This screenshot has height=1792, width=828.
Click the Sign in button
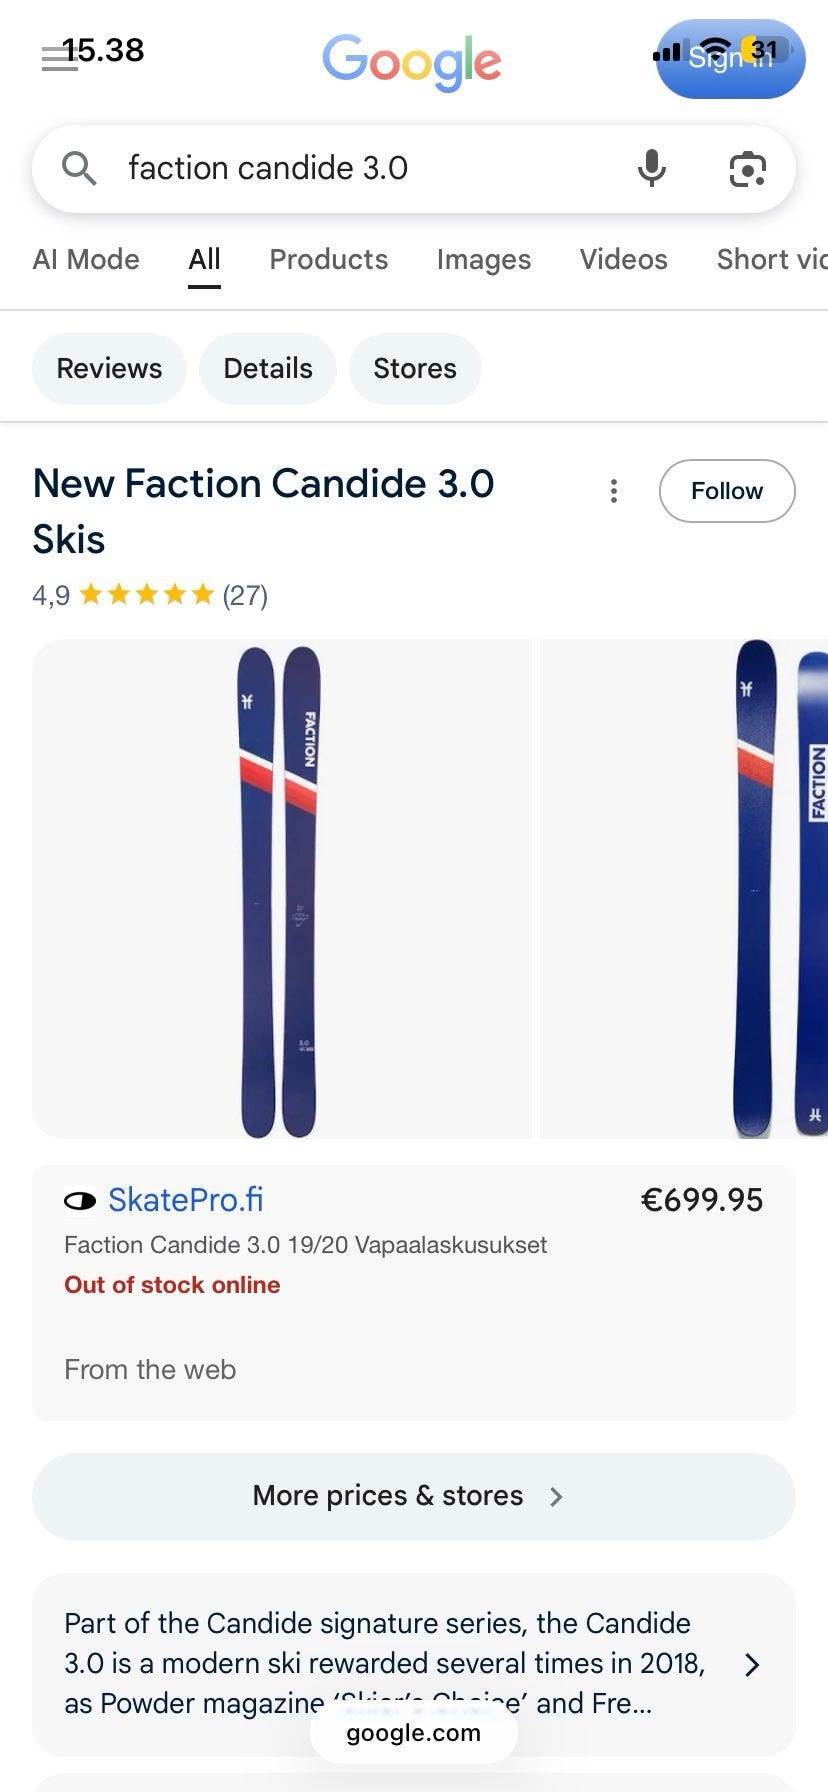coord(730,60)
